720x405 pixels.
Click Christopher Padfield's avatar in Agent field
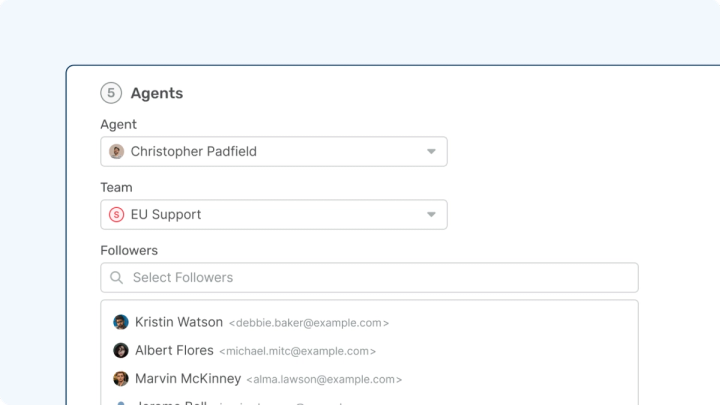pos(117,152)
